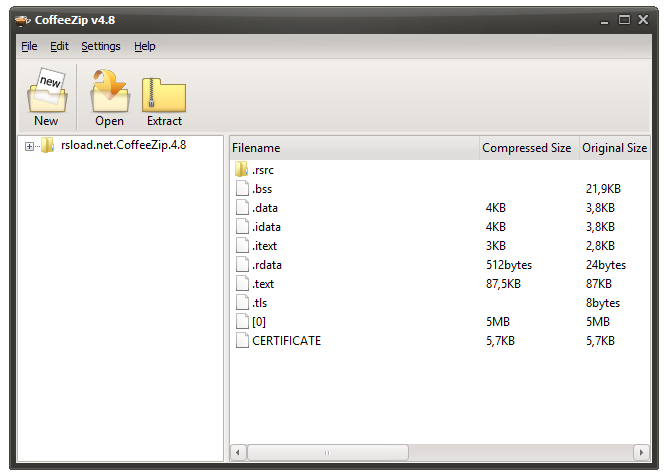668x475 pixels.
Task: Click the horizontal scrollbar left arrow
Action: (x=238, y=452)
